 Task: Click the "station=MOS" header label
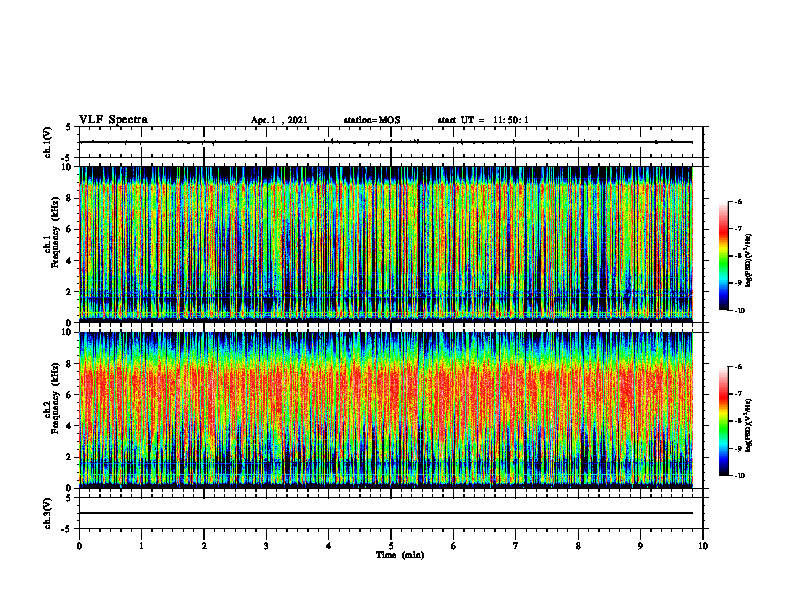point(372,120)
